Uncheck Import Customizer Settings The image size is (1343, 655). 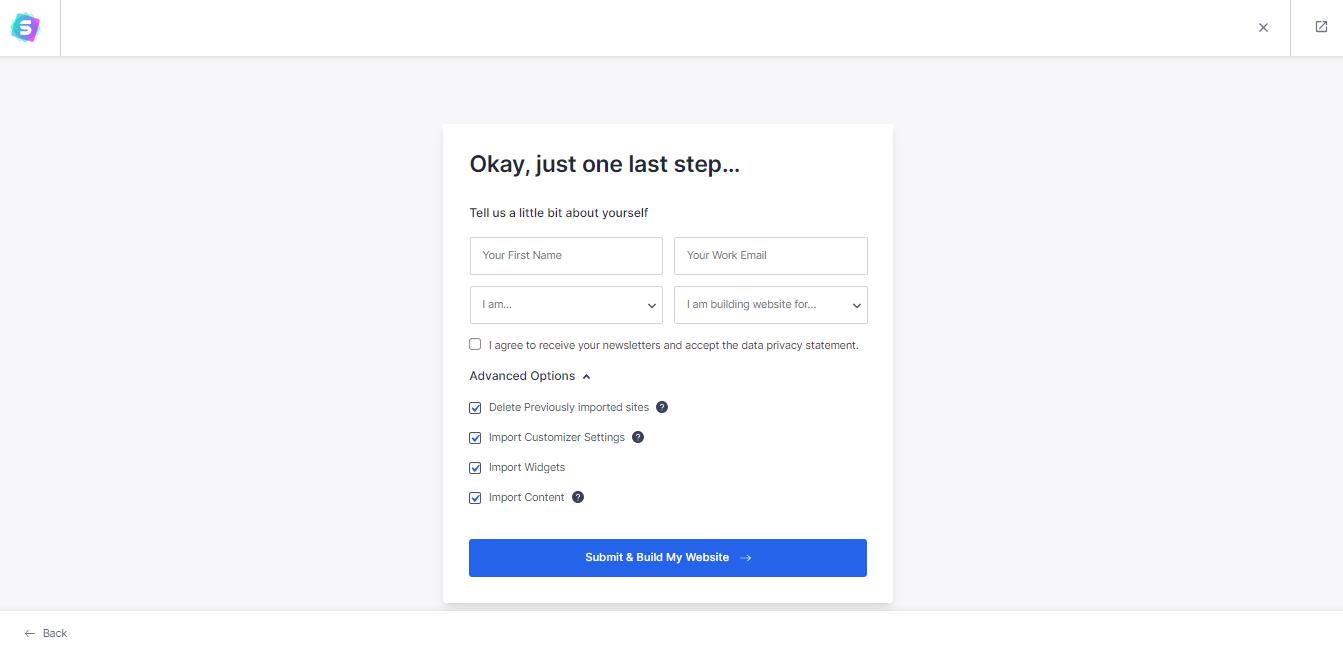click(475, 438)
